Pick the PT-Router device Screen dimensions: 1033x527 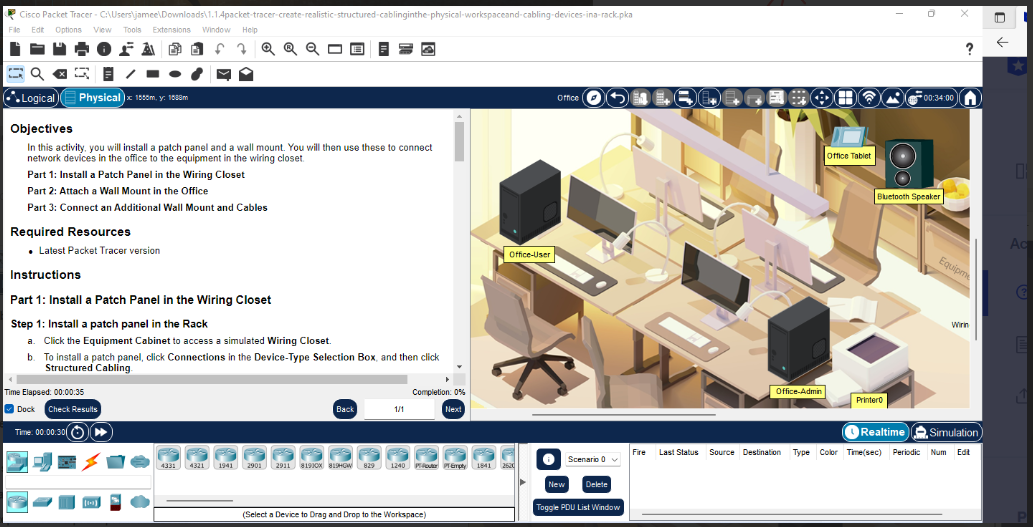426,457
